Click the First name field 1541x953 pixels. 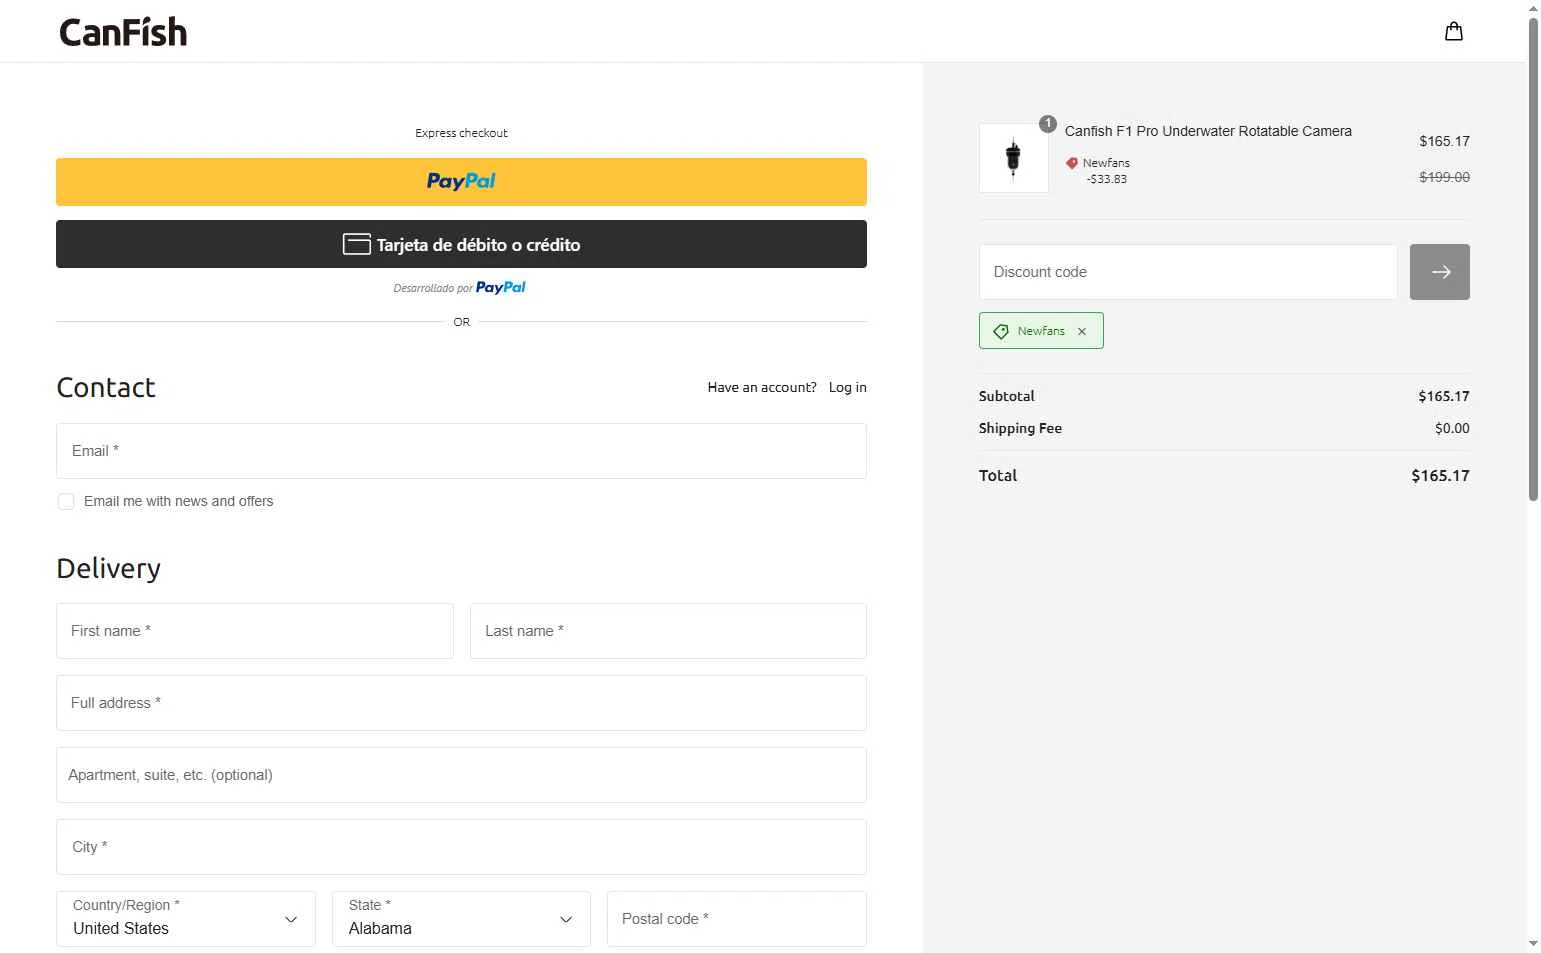(x=255, y=631)
